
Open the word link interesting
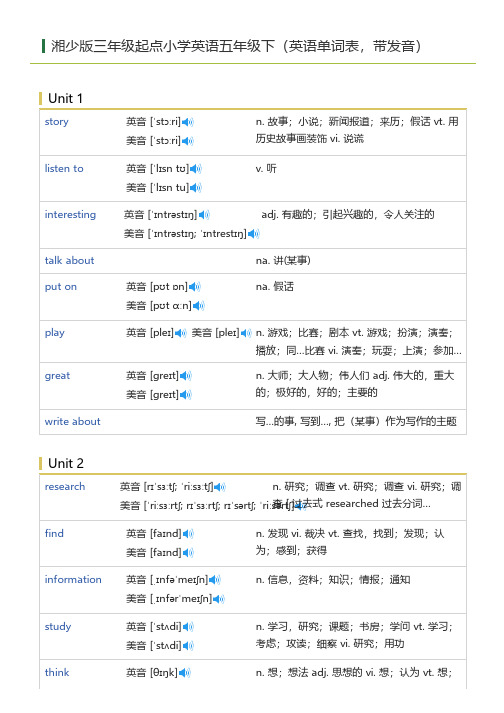point(70,215)
